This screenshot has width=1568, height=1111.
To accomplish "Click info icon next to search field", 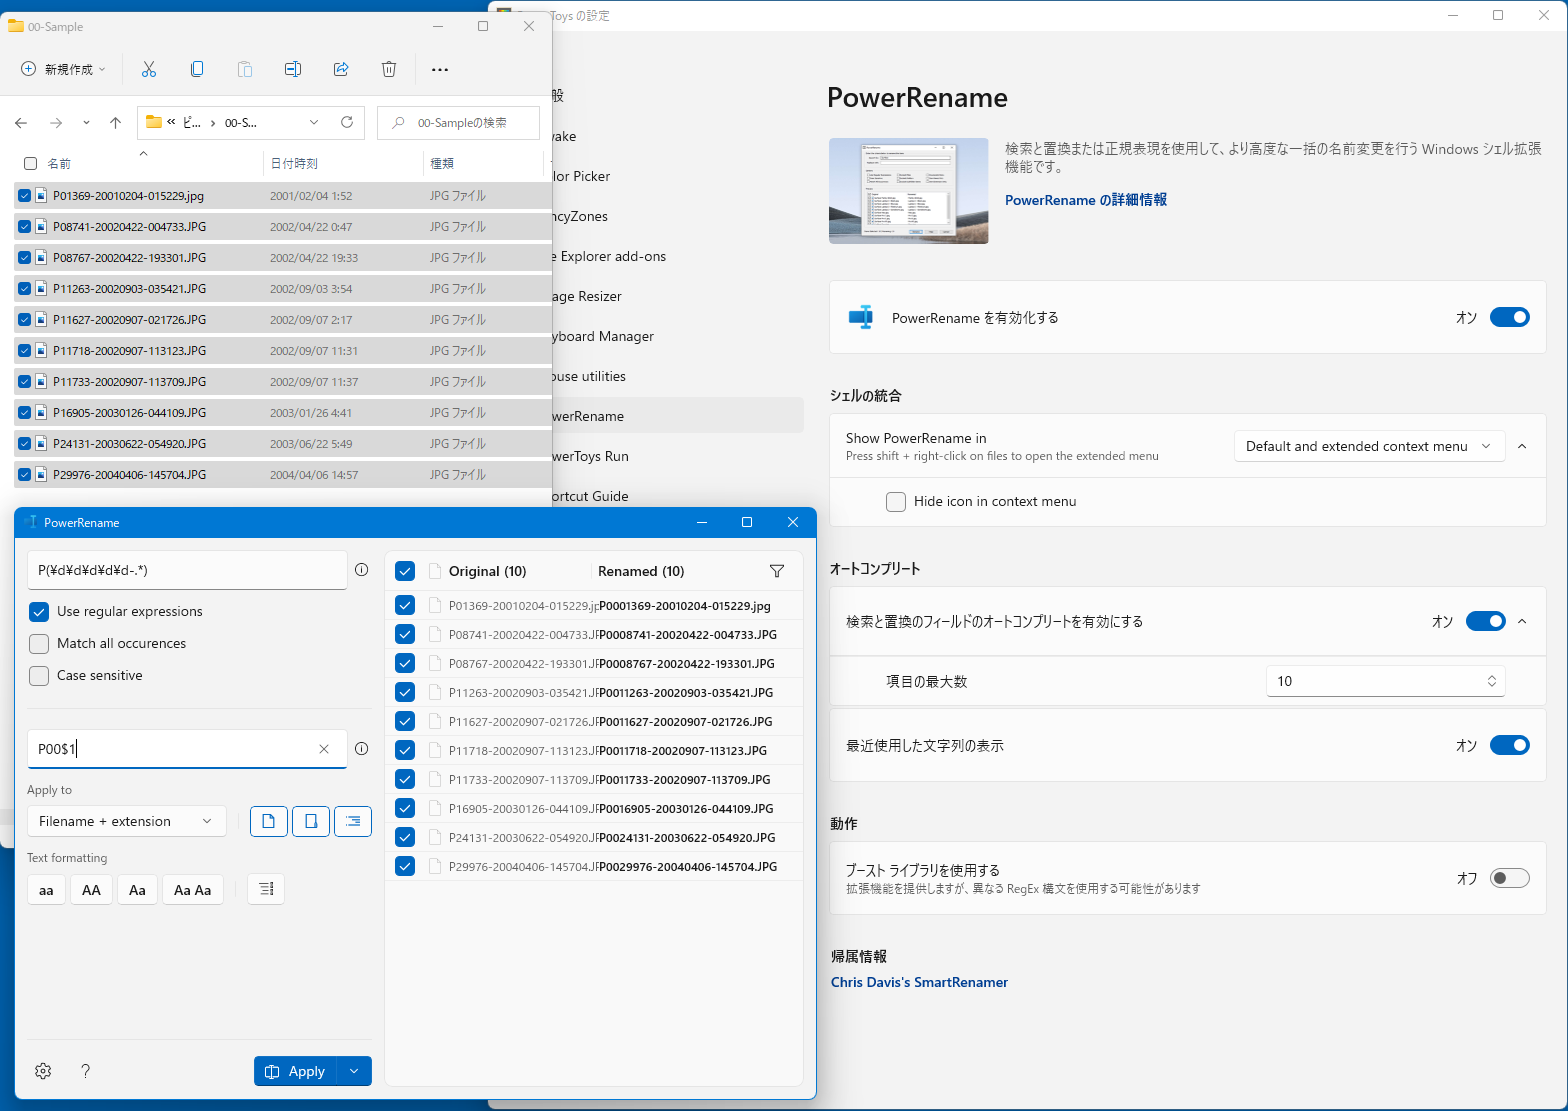I will tap(361, 570).
